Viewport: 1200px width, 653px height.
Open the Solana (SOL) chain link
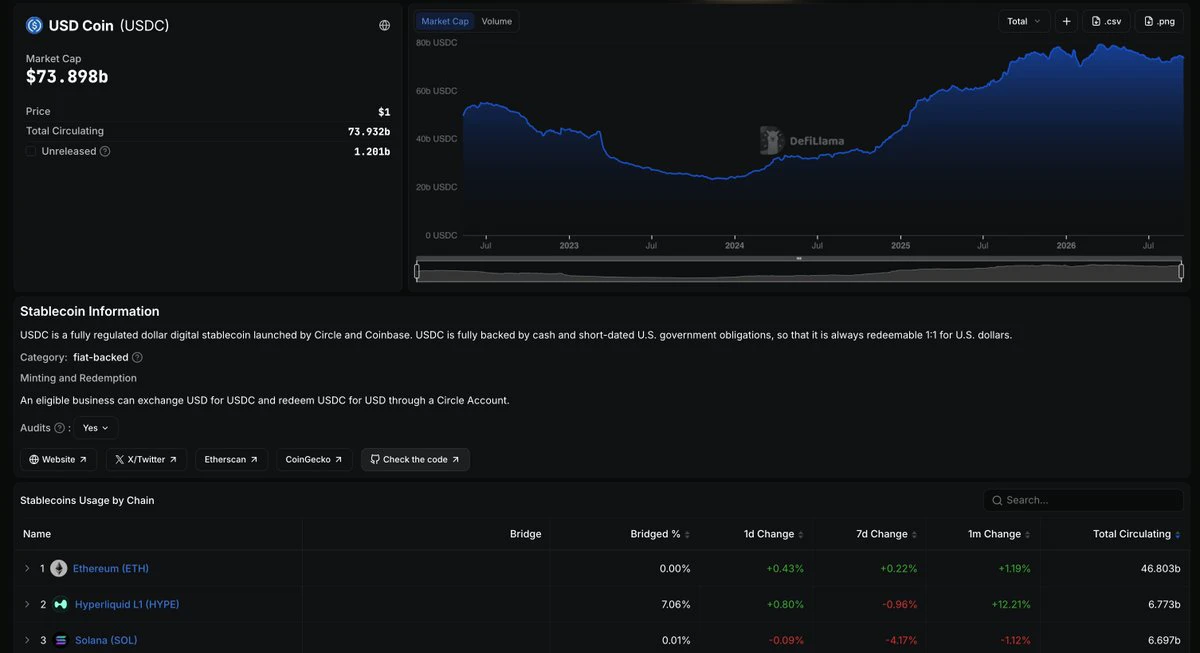click(x=106, y=640)
